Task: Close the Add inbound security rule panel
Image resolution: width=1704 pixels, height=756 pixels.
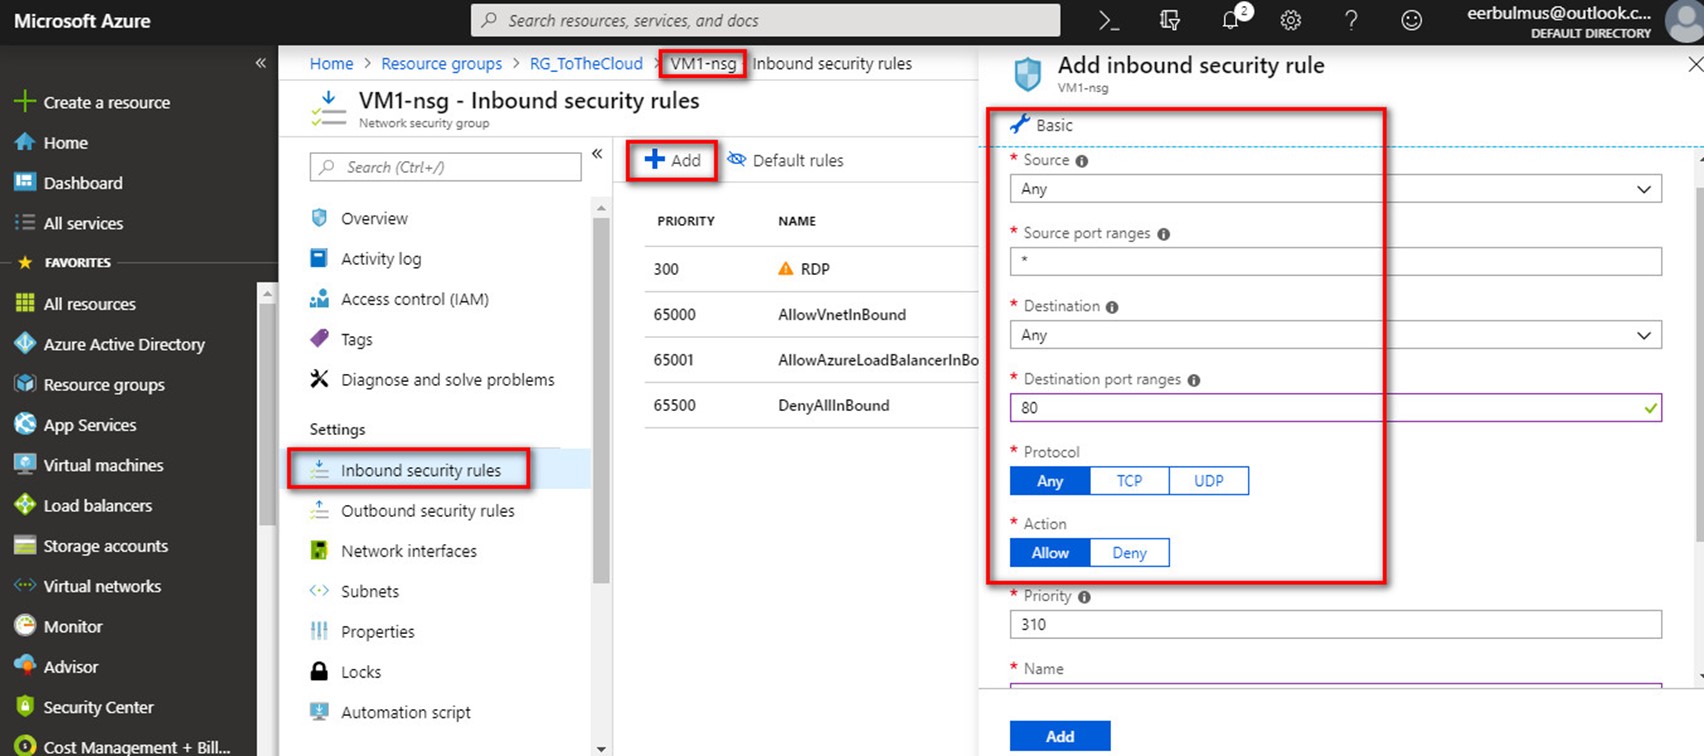Action: point(1695,64)
